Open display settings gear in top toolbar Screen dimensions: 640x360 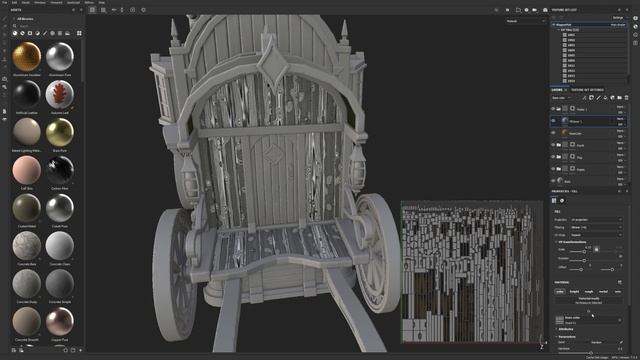pos(143,10)
